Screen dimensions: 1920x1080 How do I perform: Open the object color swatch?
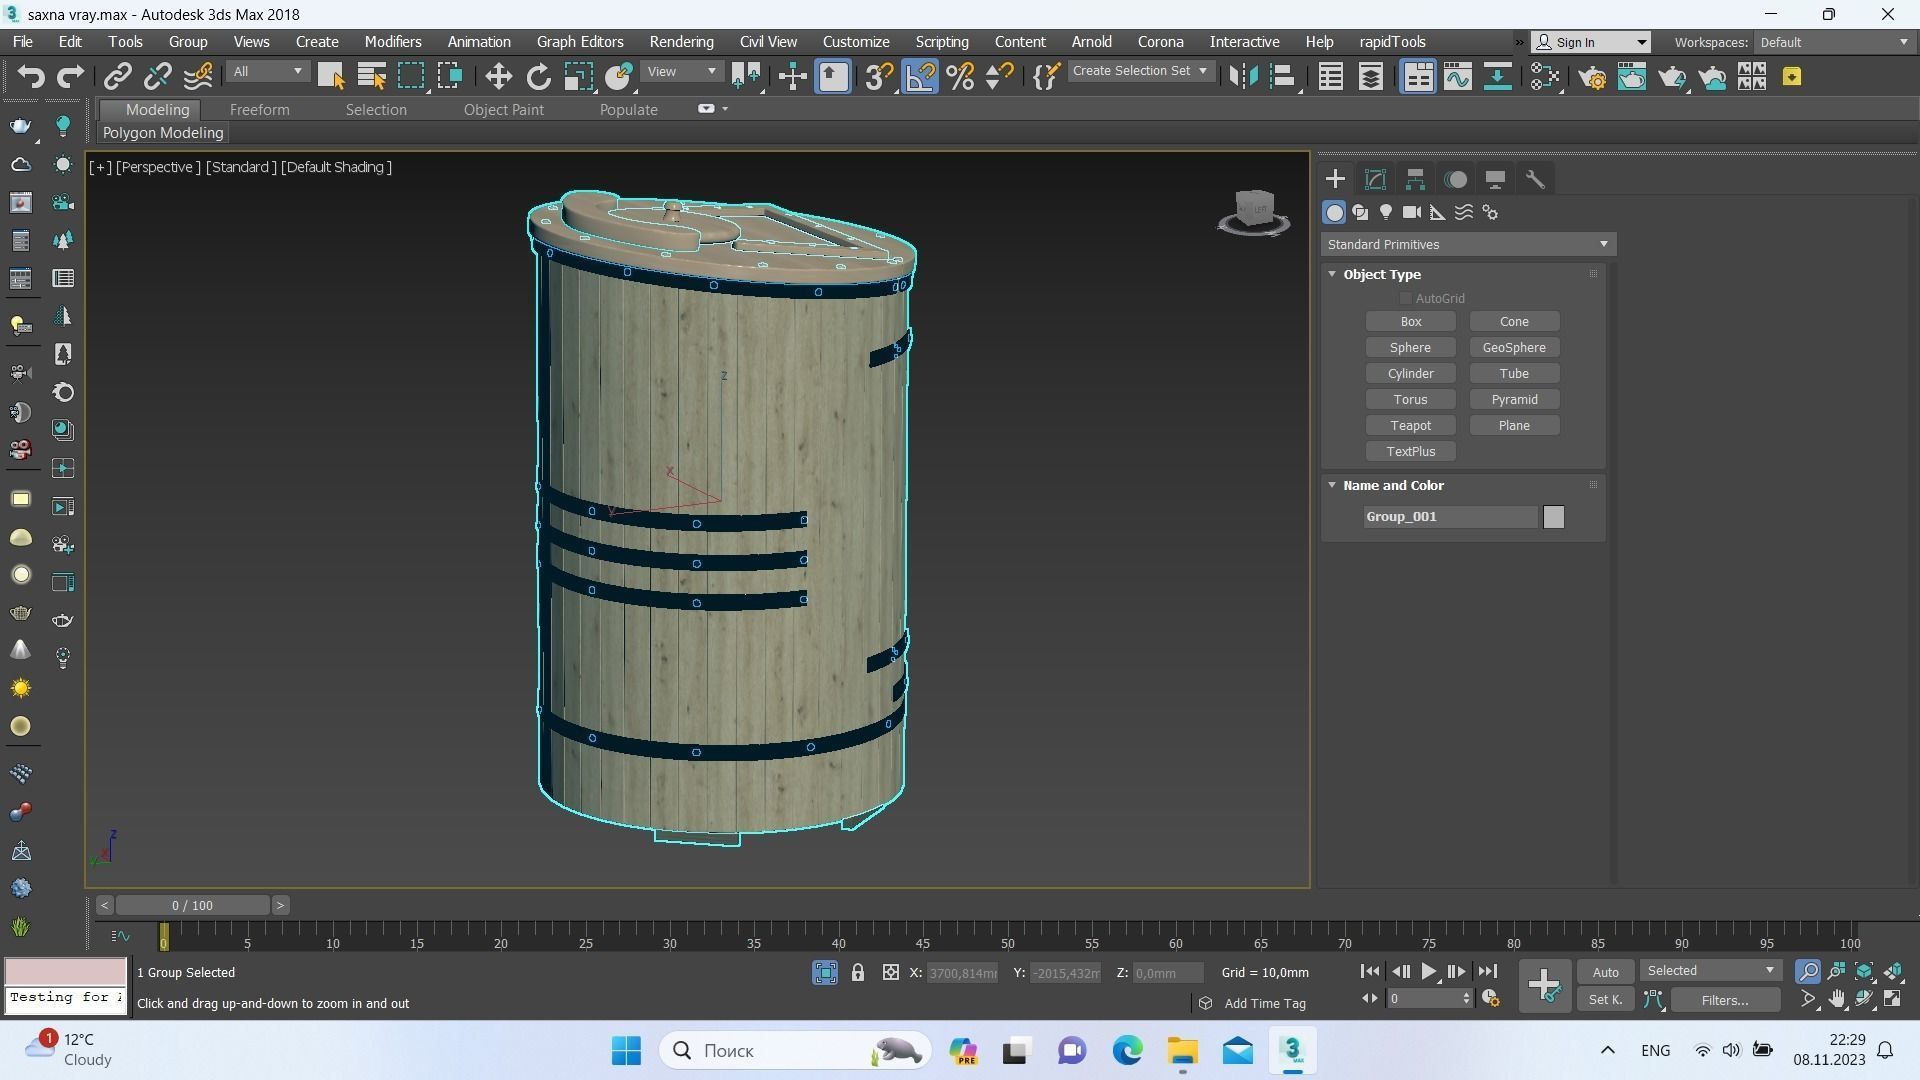coord(1553,517)
